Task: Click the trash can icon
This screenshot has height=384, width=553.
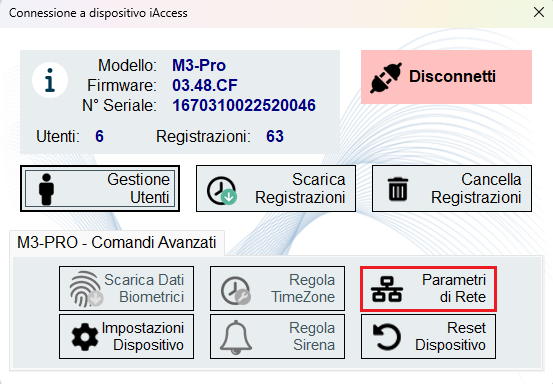Action: pyautogui.click(x=398, y=189)
